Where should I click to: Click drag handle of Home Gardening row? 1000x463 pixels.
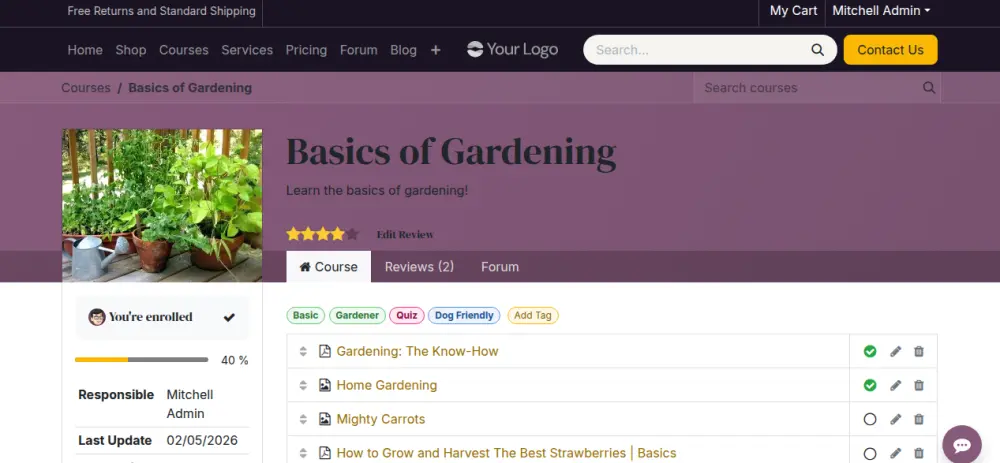click(x=304, y=385)
